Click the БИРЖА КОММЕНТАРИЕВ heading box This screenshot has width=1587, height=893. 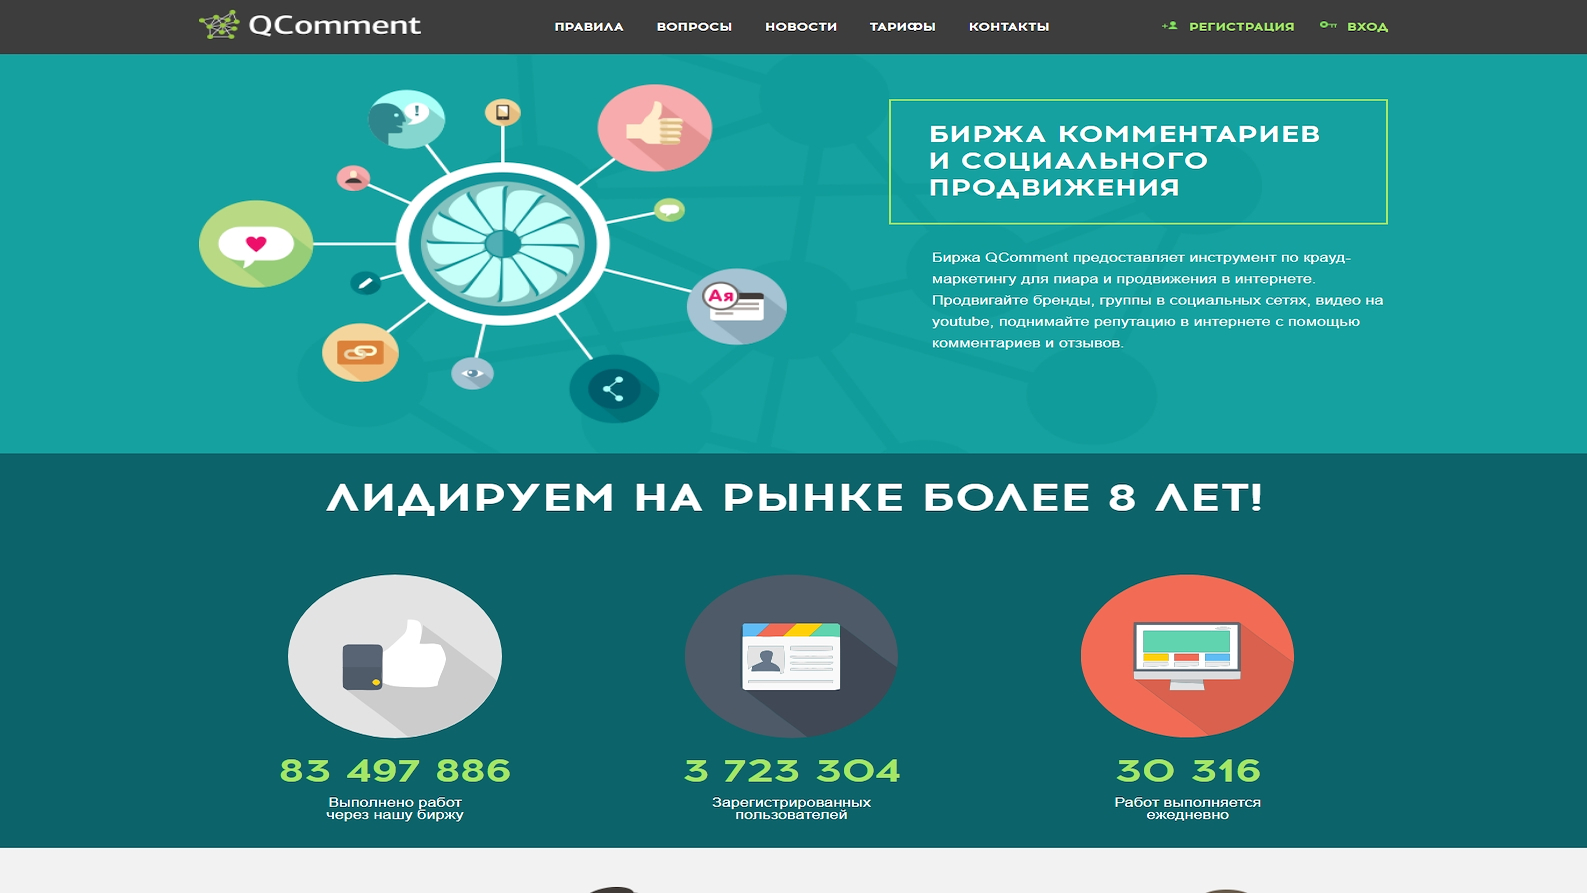pos(1138,161)
